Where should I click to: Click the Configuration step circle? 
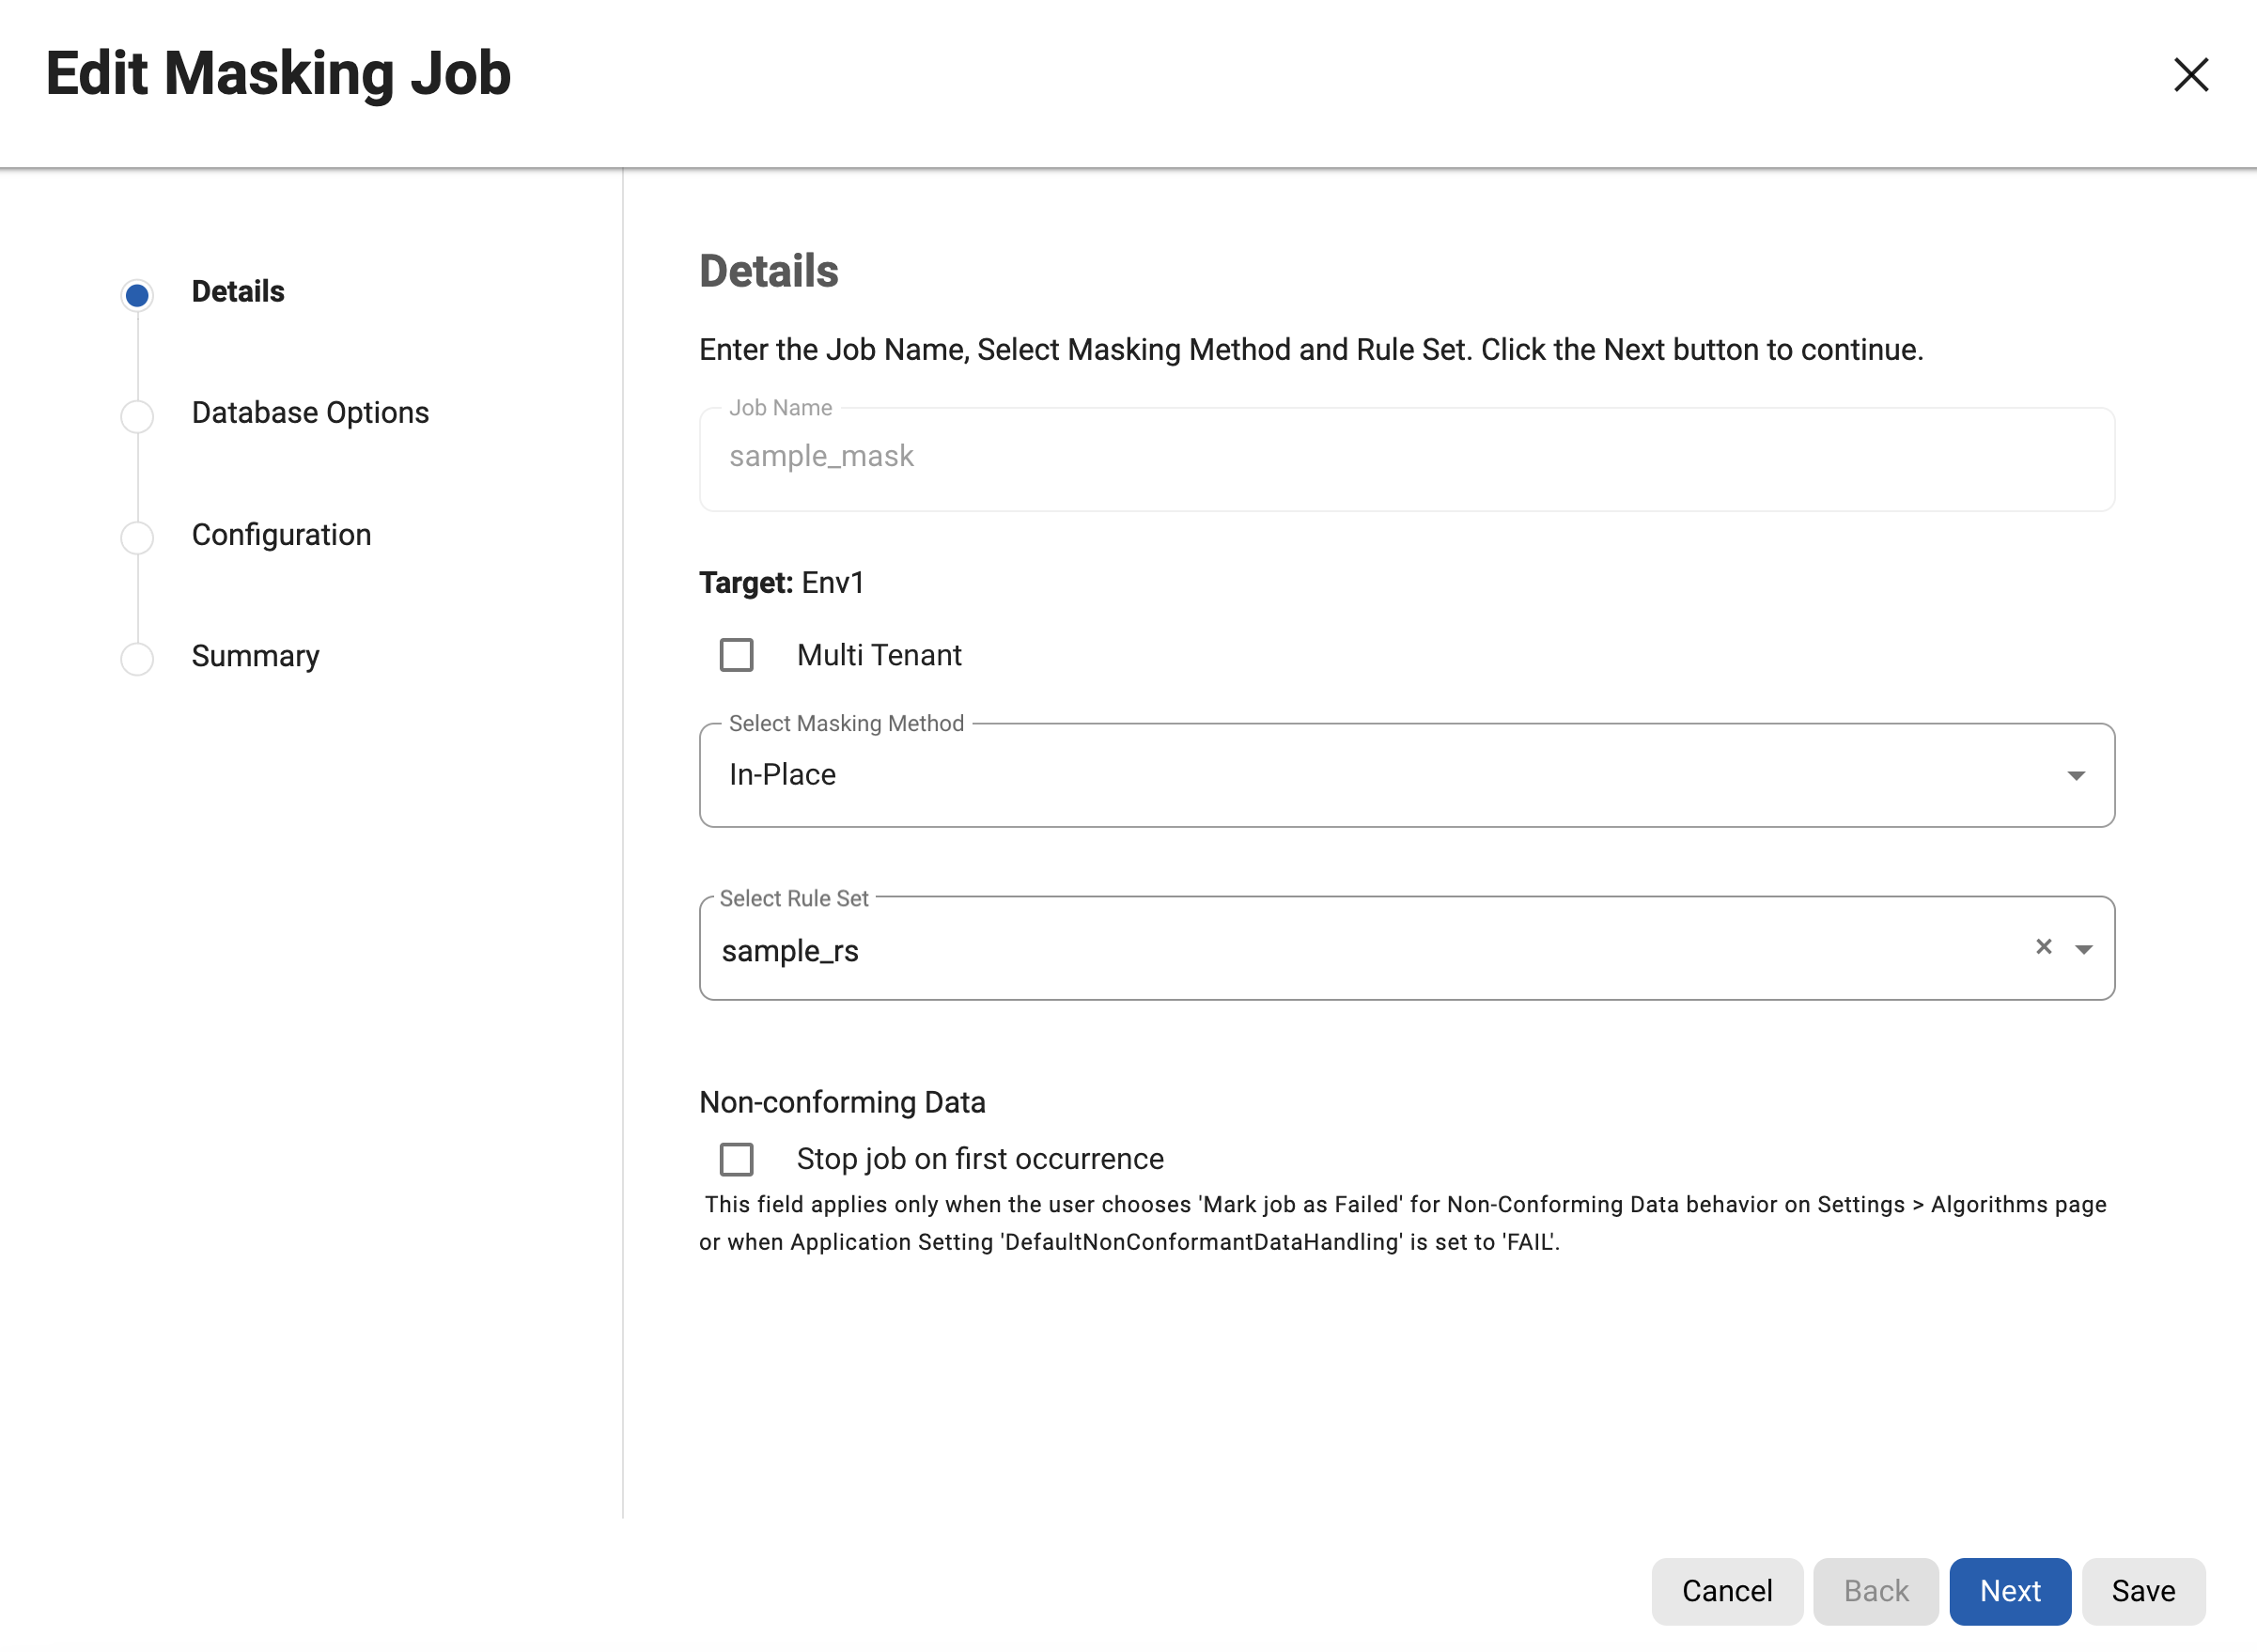click(137, 538)
